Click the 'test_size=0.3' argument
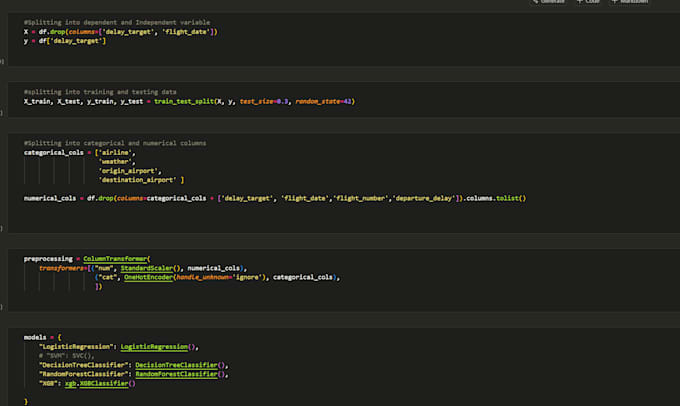Image resolution: width=680 pixels, height=406 pixels. pos(264,102)
